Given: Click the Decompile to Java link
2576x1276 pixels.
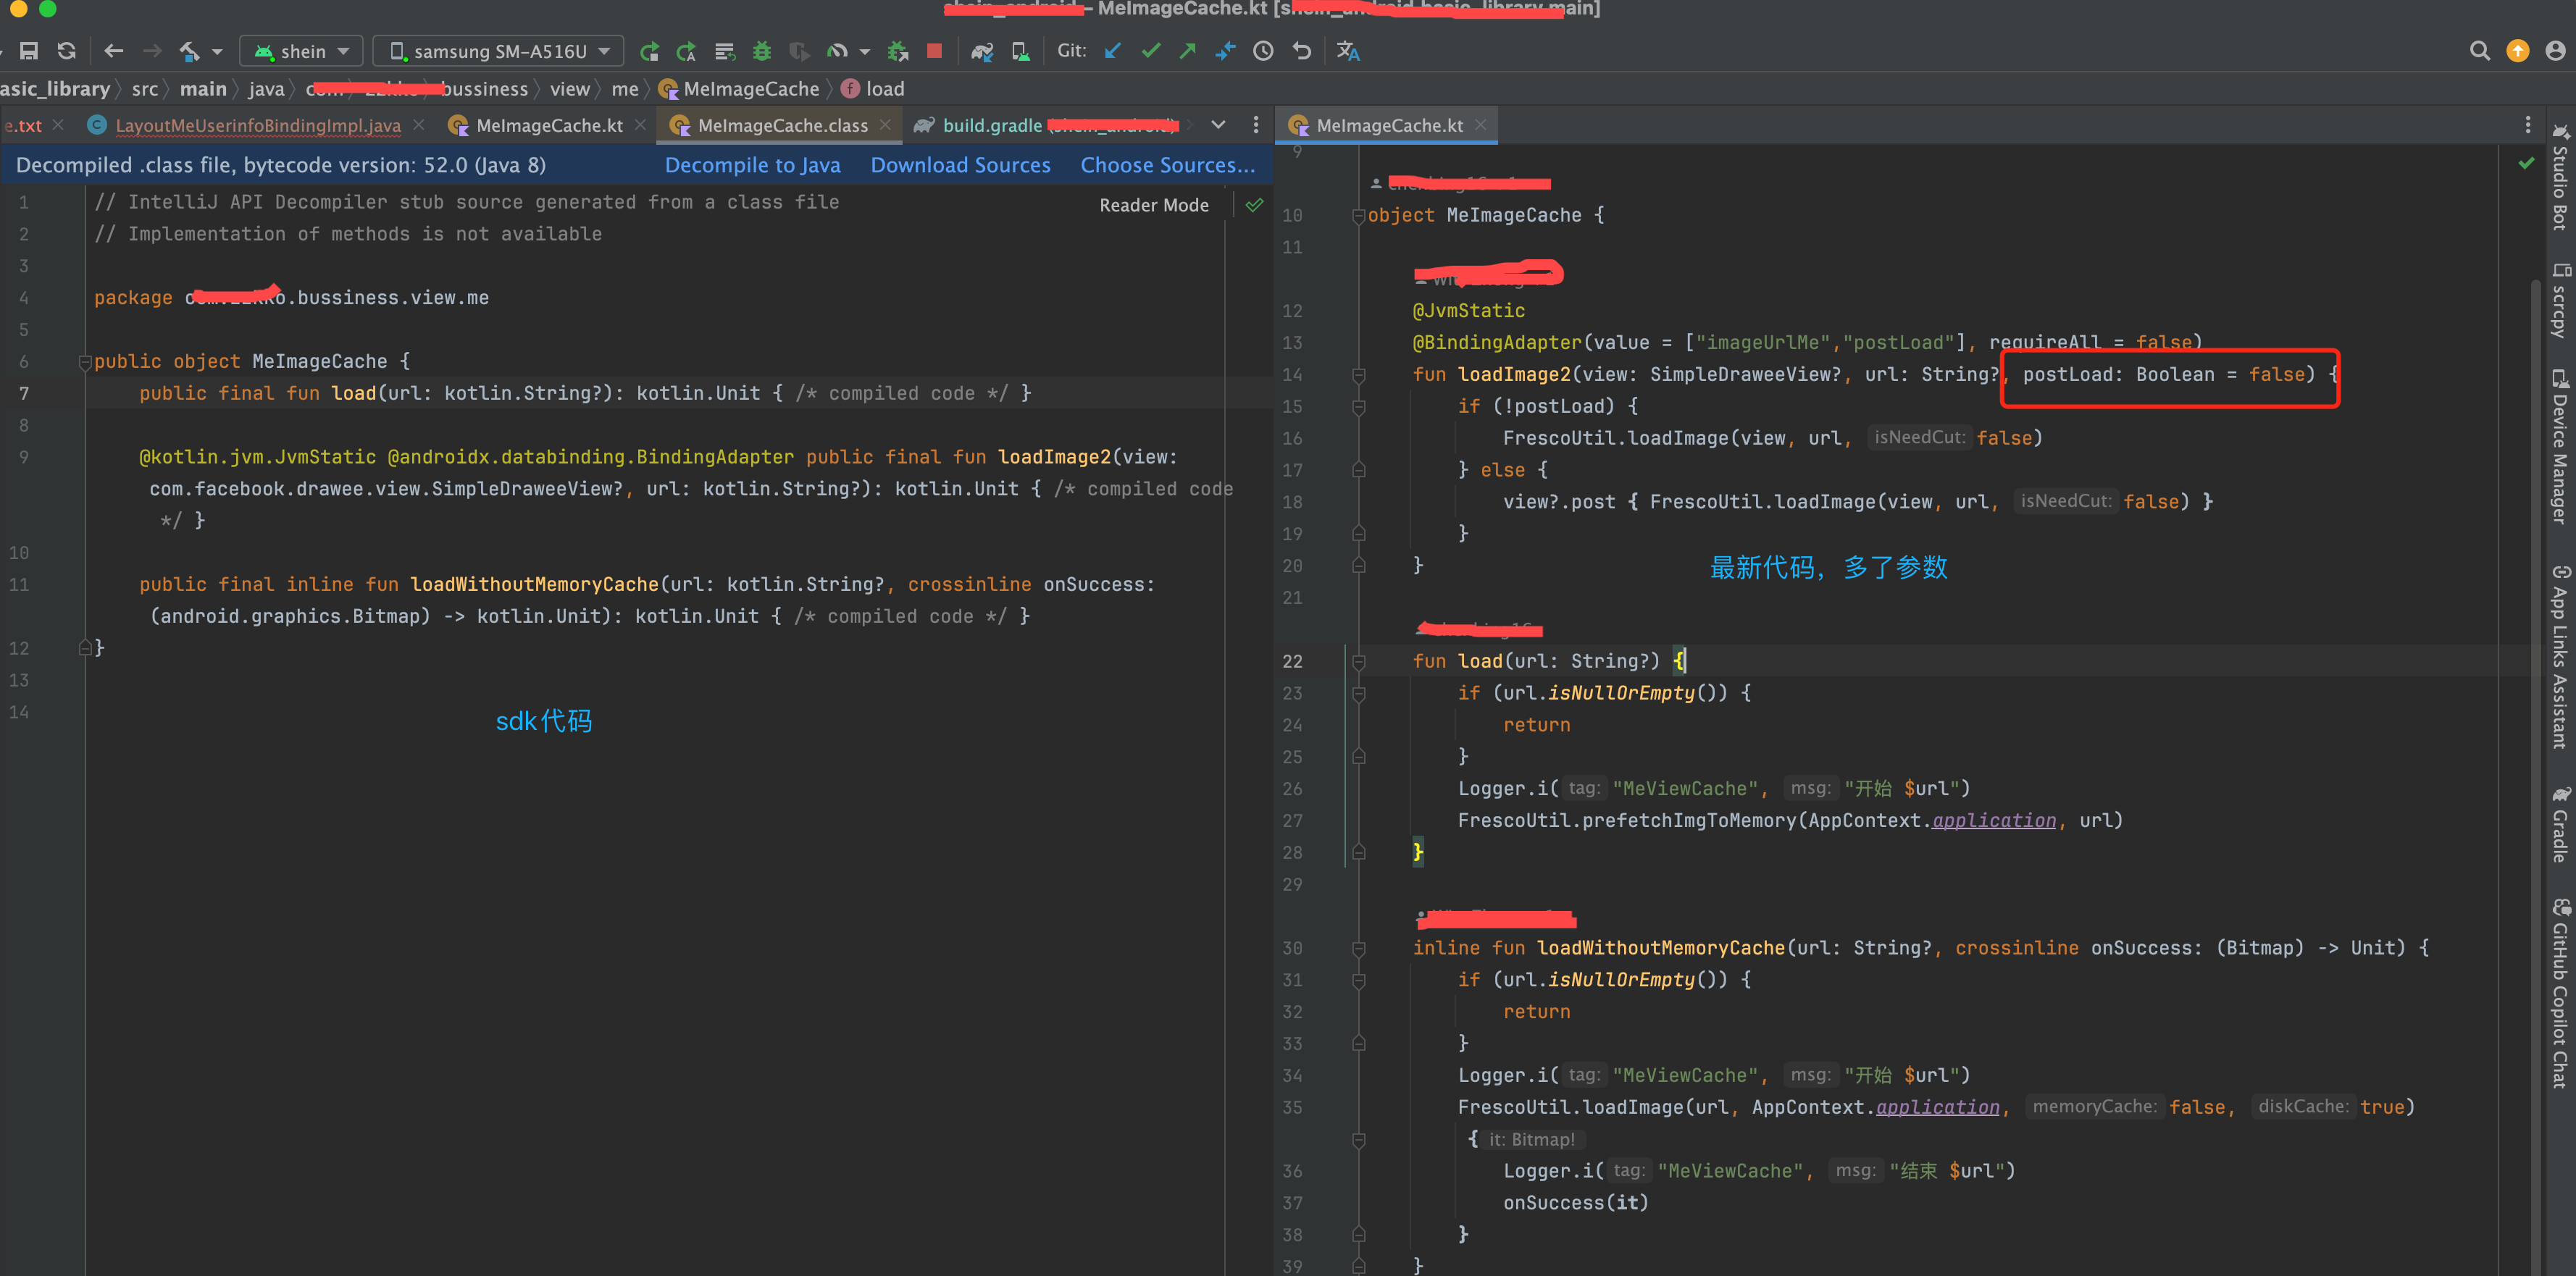Looking at the screenshot, I should click(752, 165).
